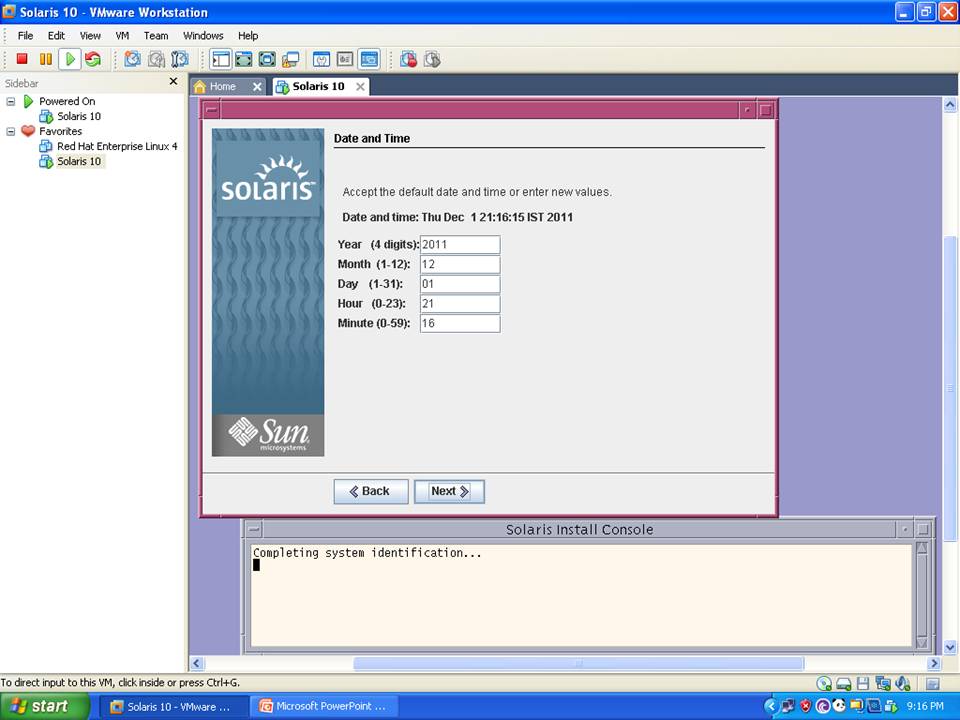Viewport: 960px width, 720px height.
Task: Open the Edit menu
Action: (56, 36)
